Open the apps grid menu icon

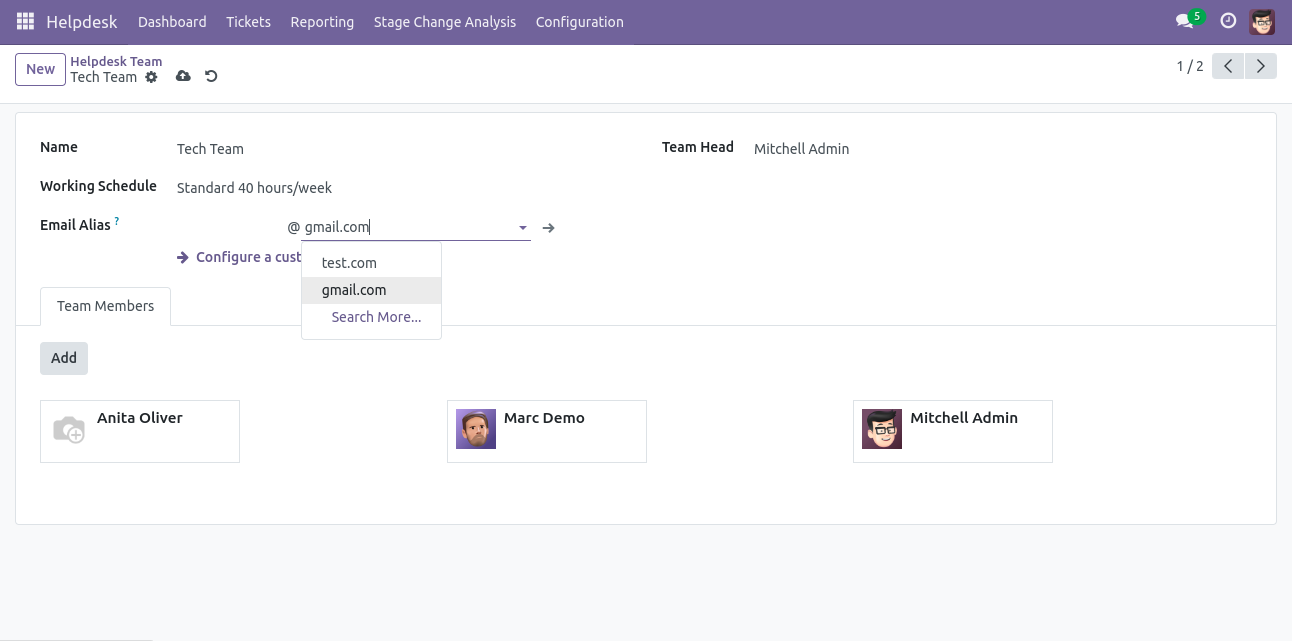(25, 21)
